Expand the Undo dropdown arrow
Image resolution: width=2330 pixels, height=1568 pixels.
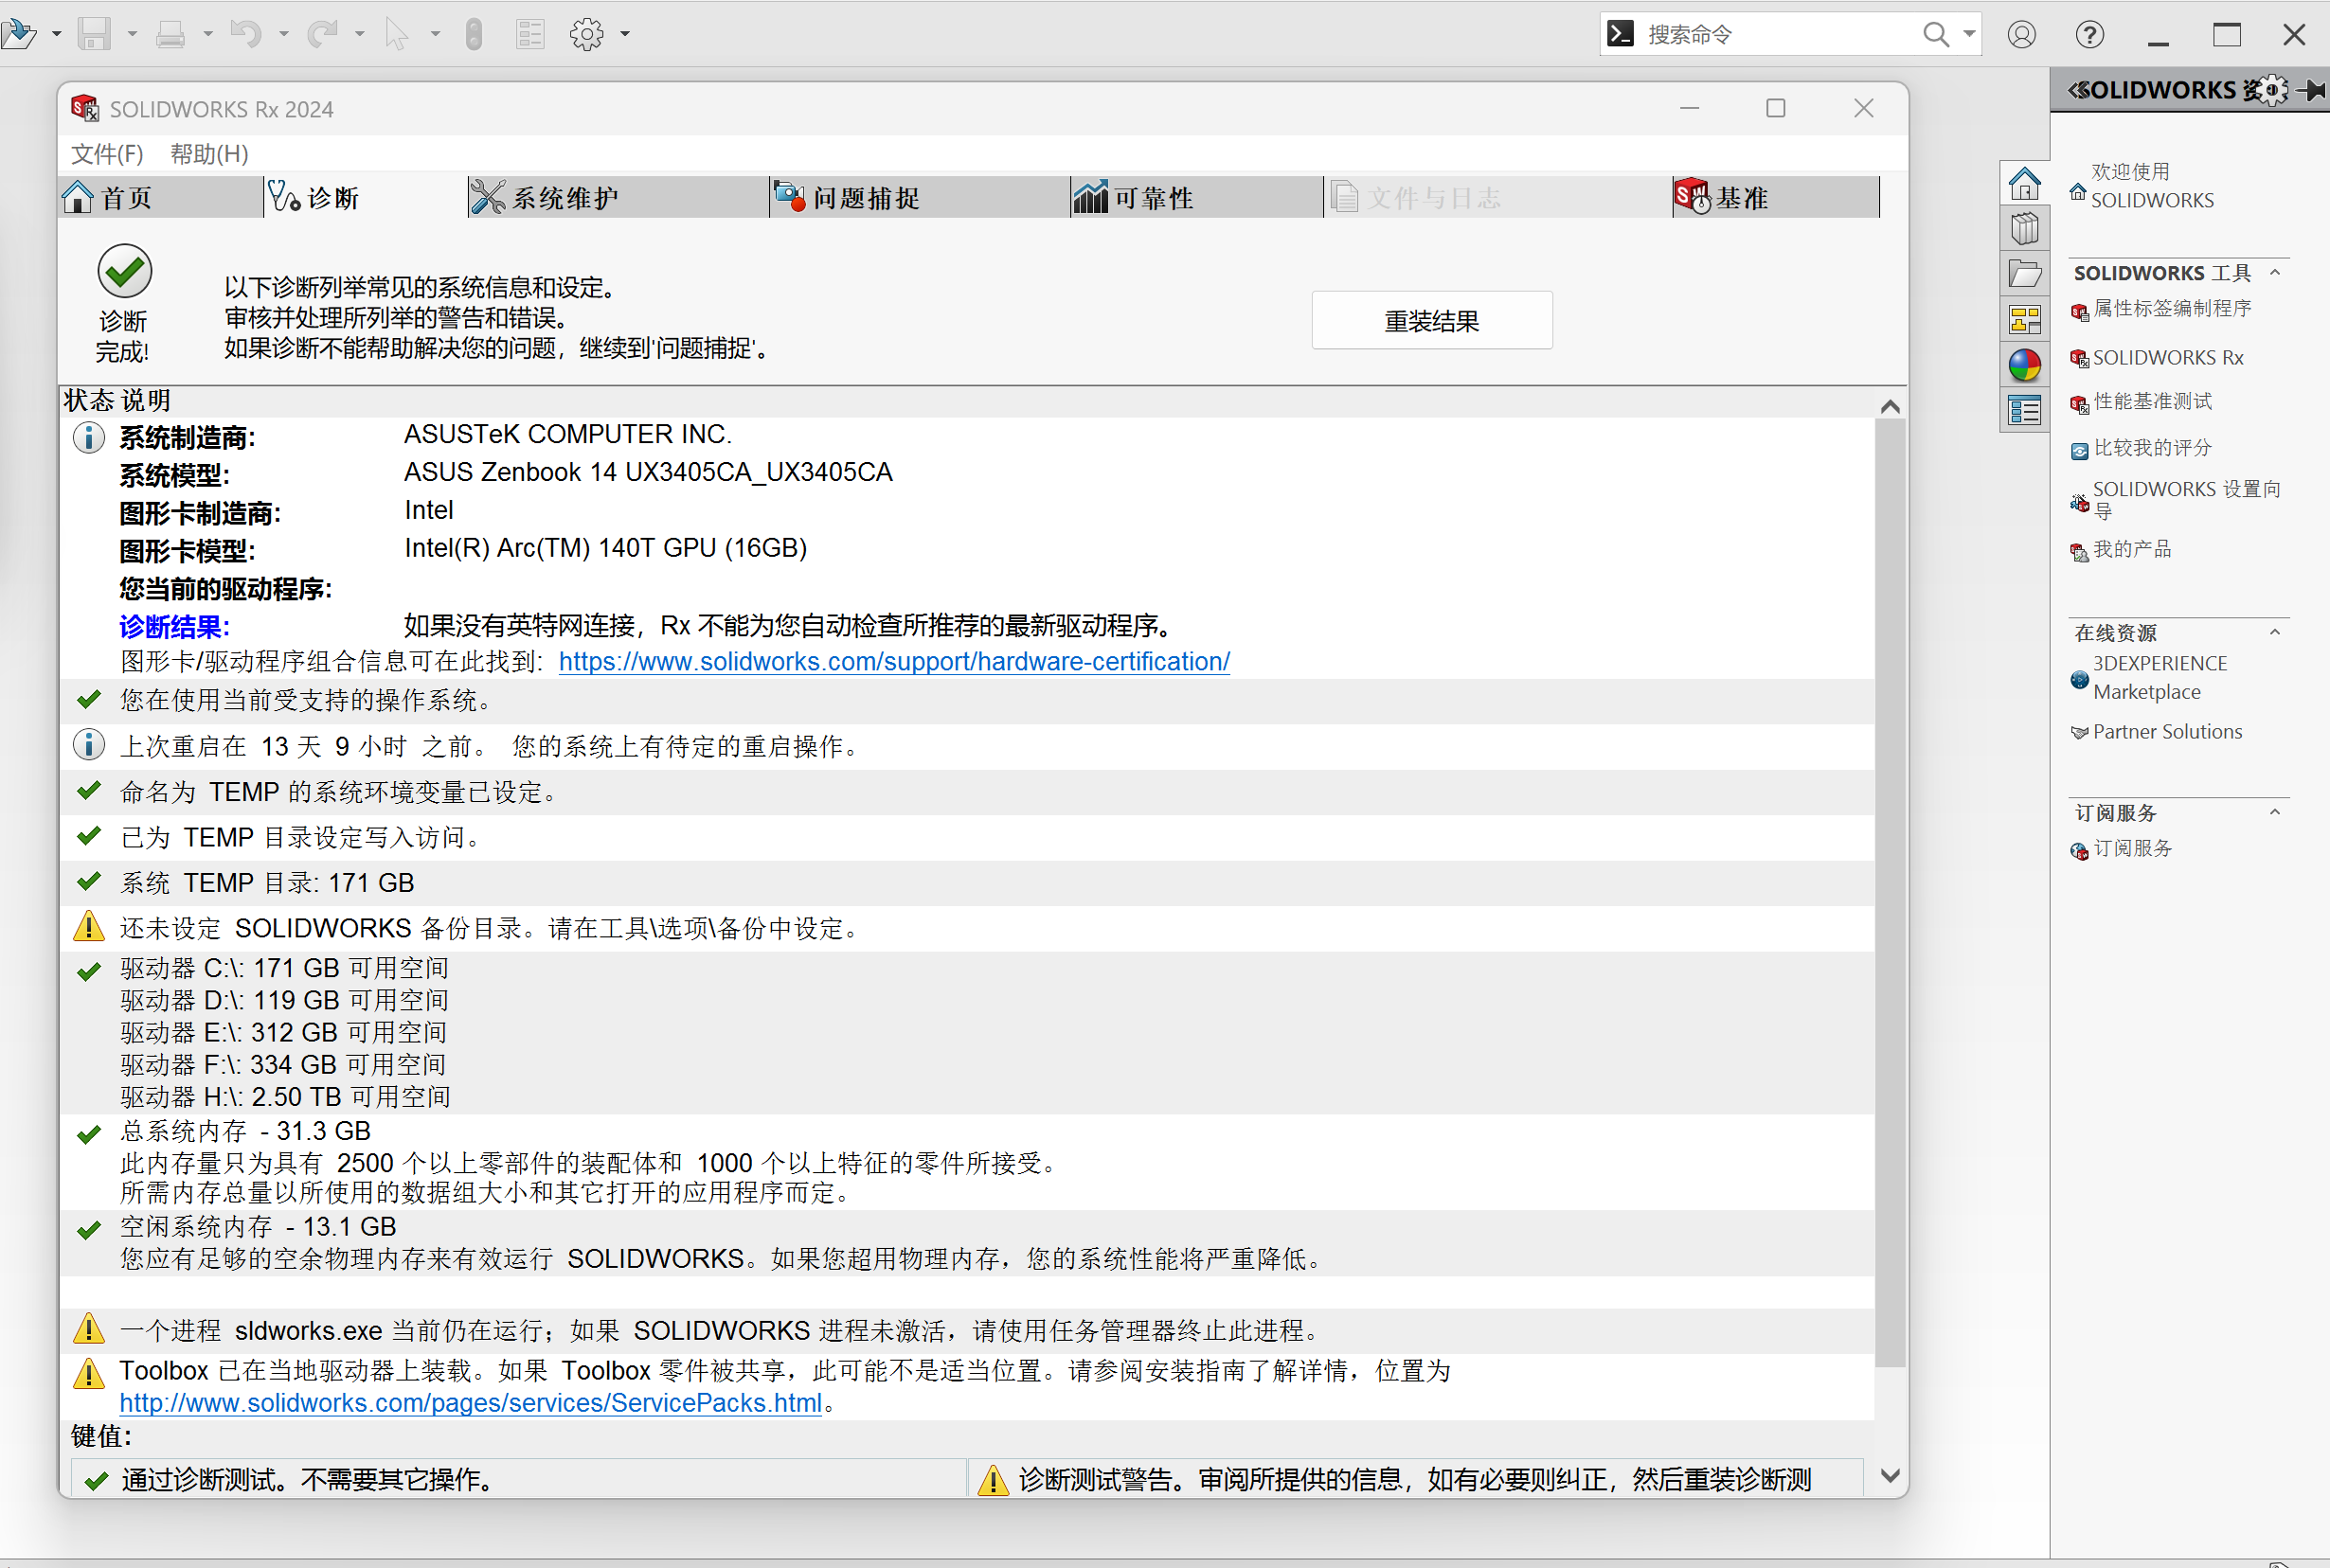coord(284,35)
